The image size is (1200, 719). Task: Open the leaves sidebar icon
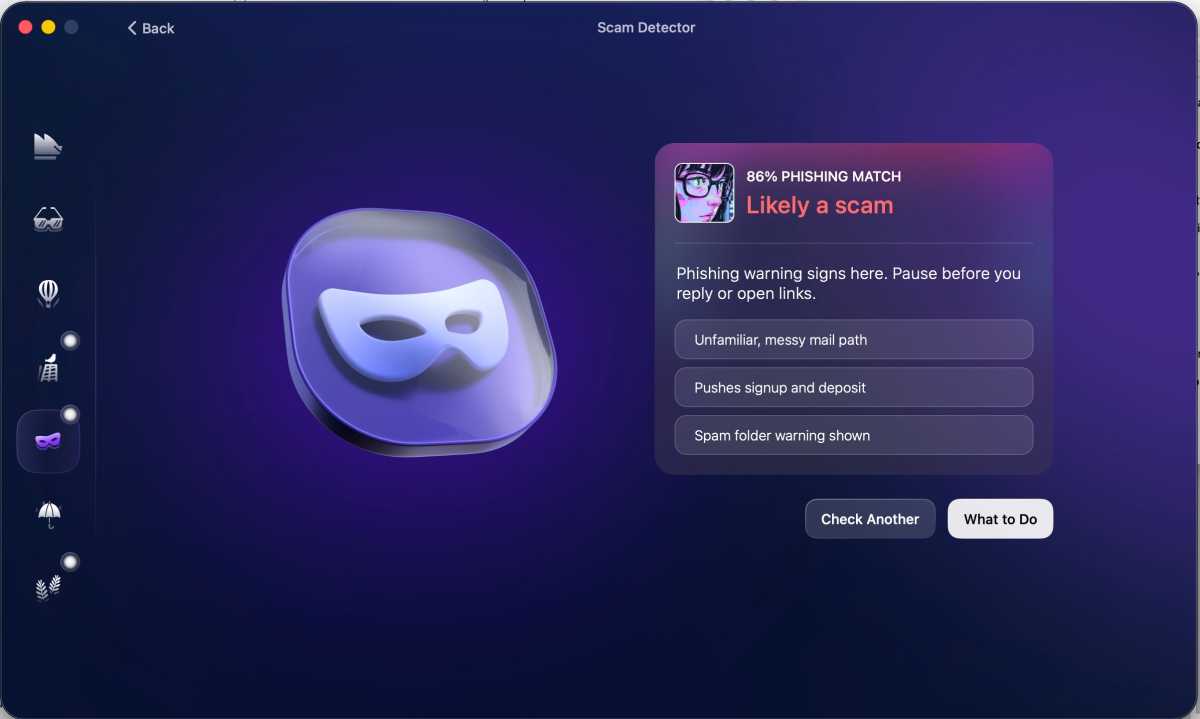tap(48, 588)
